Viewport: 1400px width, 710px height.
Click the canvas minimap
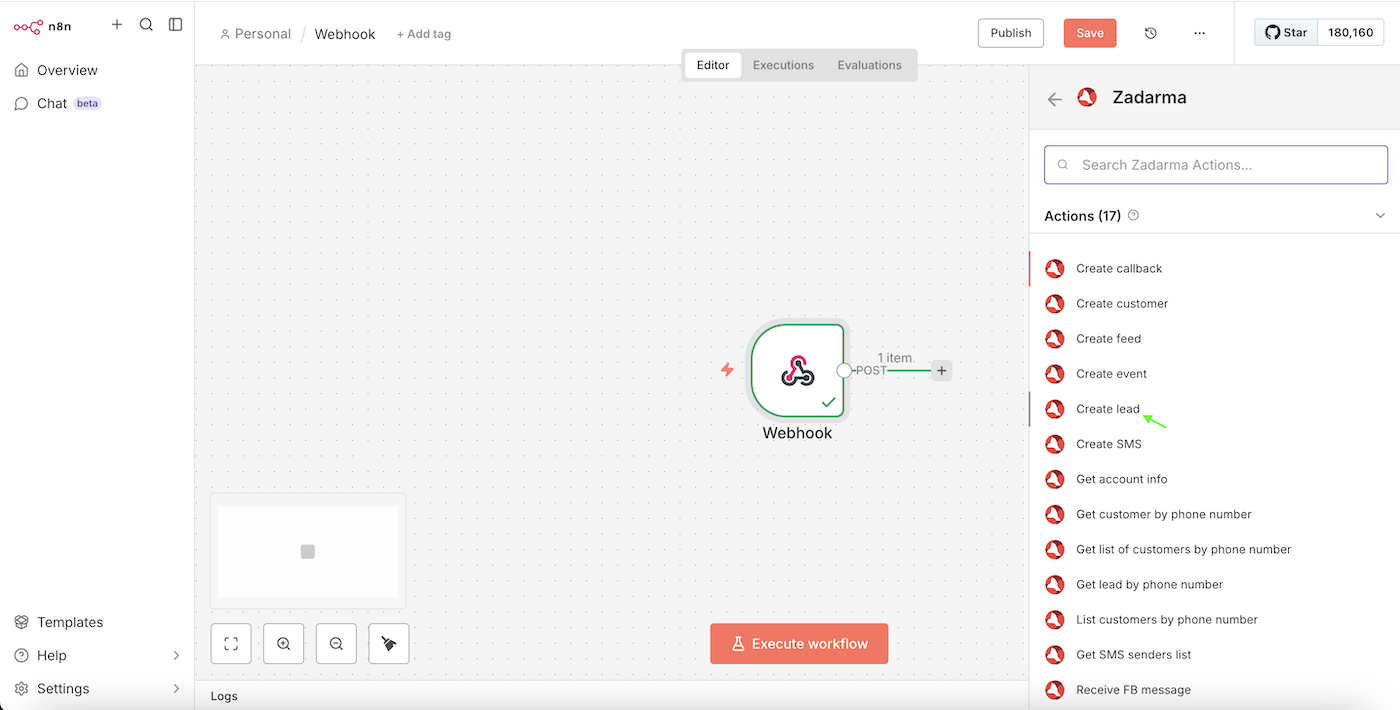308,551
